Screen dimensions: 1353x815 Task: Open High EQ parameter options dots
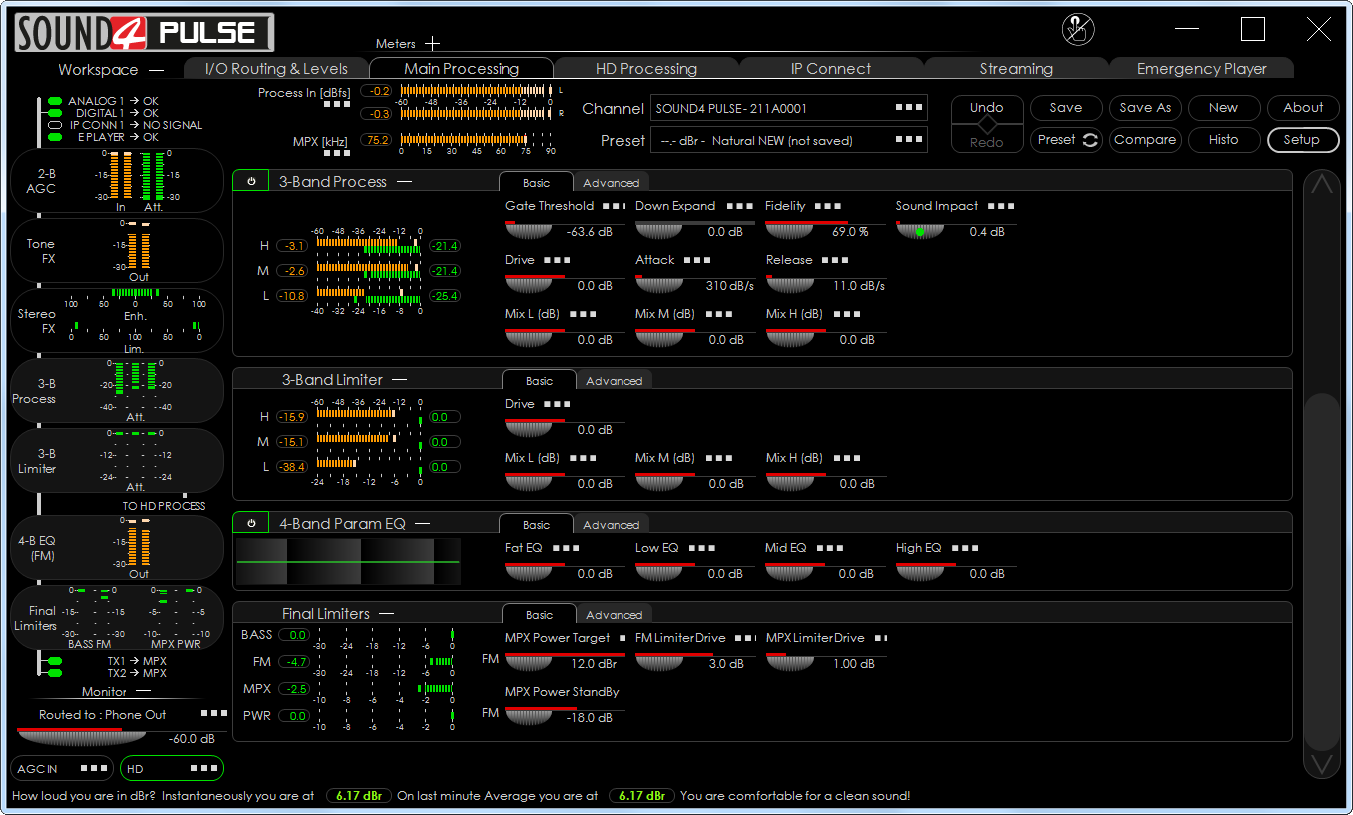(x=965, y=548)
